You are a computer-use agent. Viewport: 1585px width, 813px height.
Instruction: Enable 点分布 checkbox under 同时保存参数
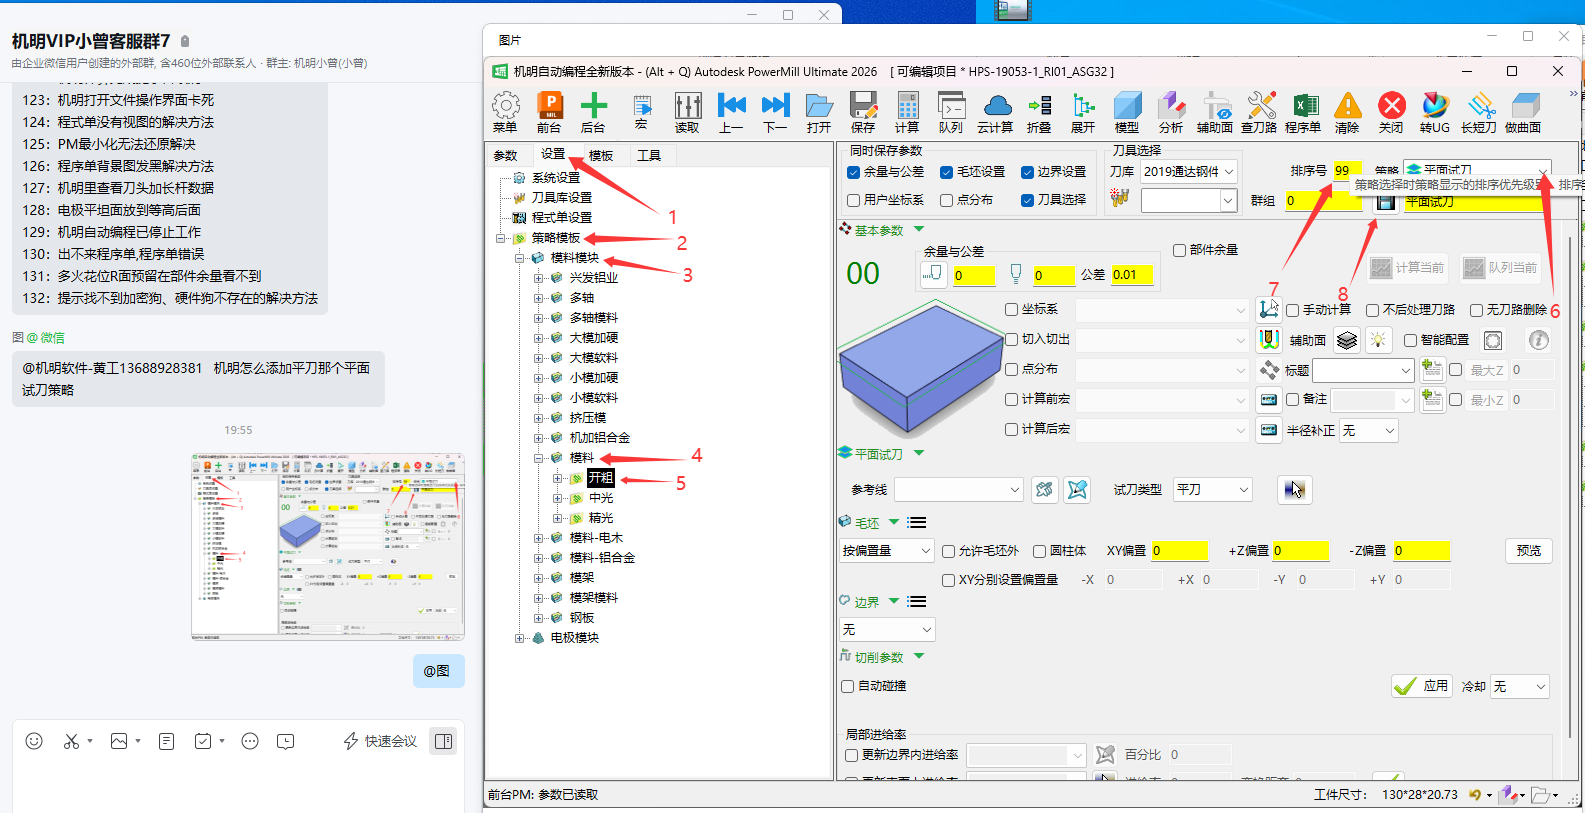coord(946,201)
